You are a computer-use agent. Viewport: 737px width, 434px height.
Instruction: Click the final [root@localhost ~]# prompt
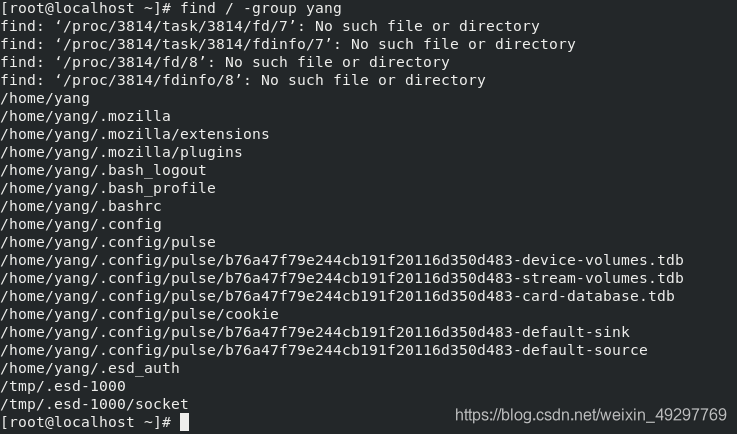click(86, 422)
